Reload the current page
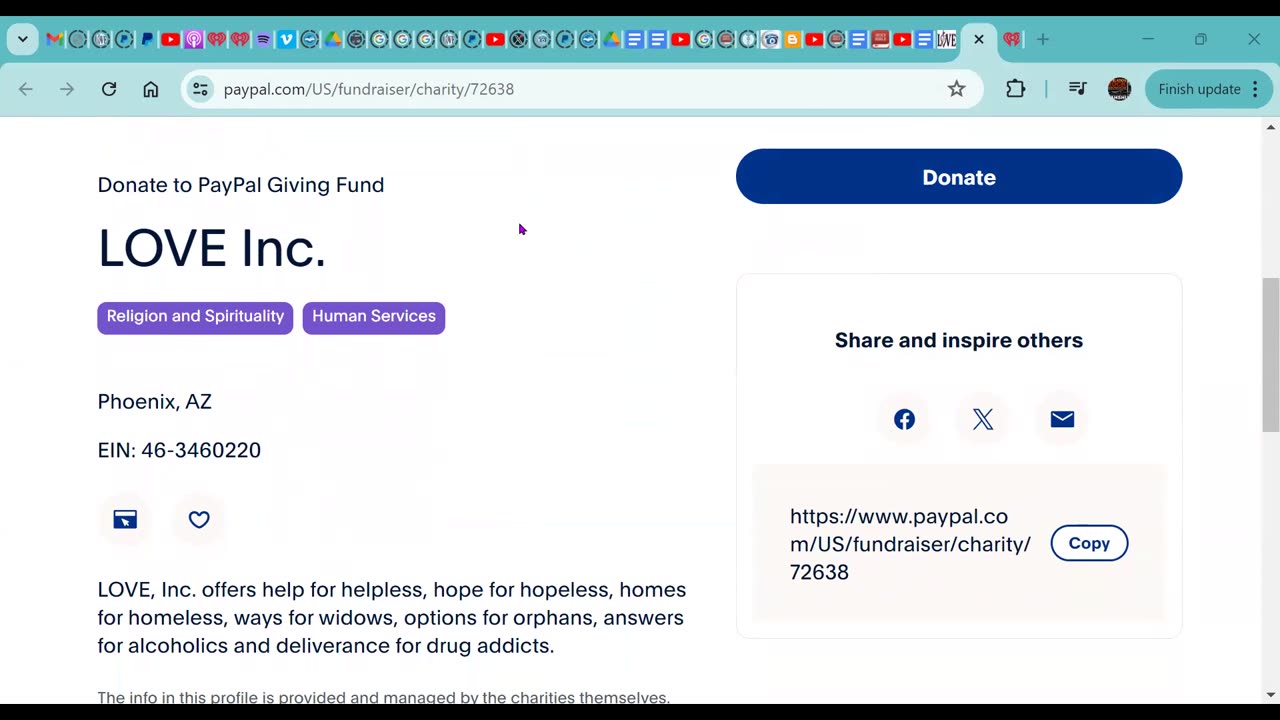The height and width of the screenshot is (720, 1280). tap(109, 89)
